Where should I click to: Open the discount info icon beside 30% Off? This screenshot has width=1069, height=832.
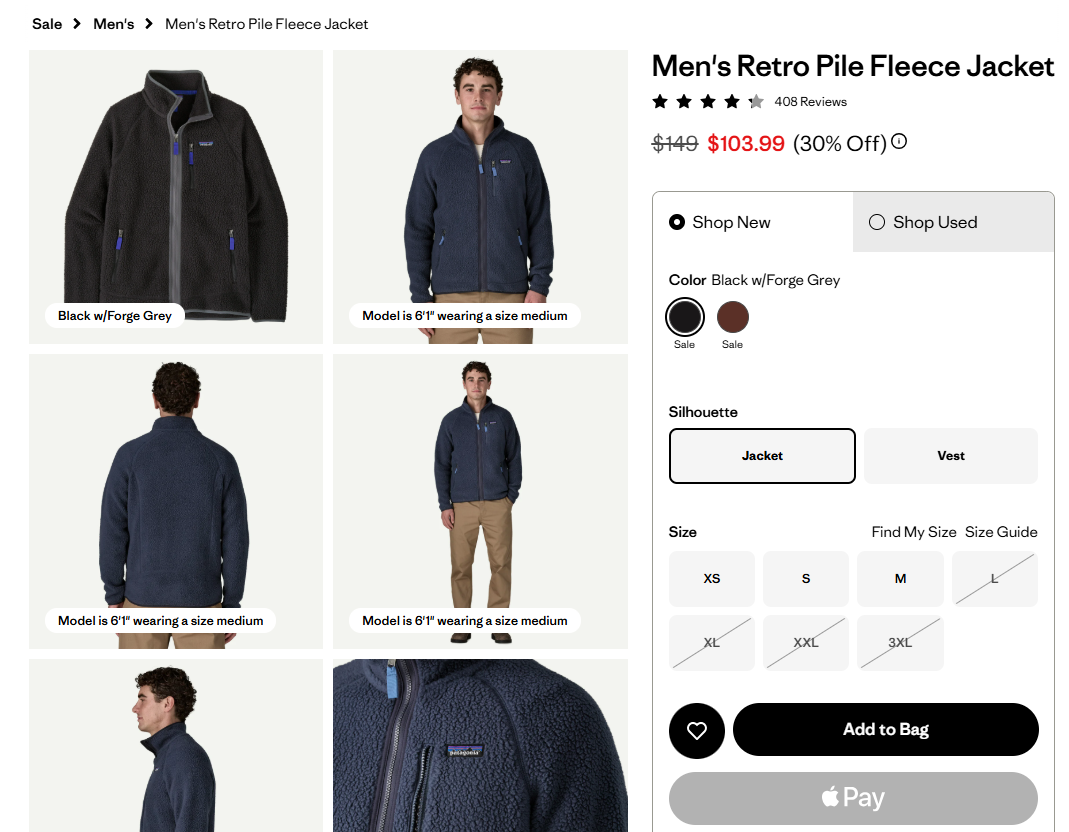coord(899,142)
